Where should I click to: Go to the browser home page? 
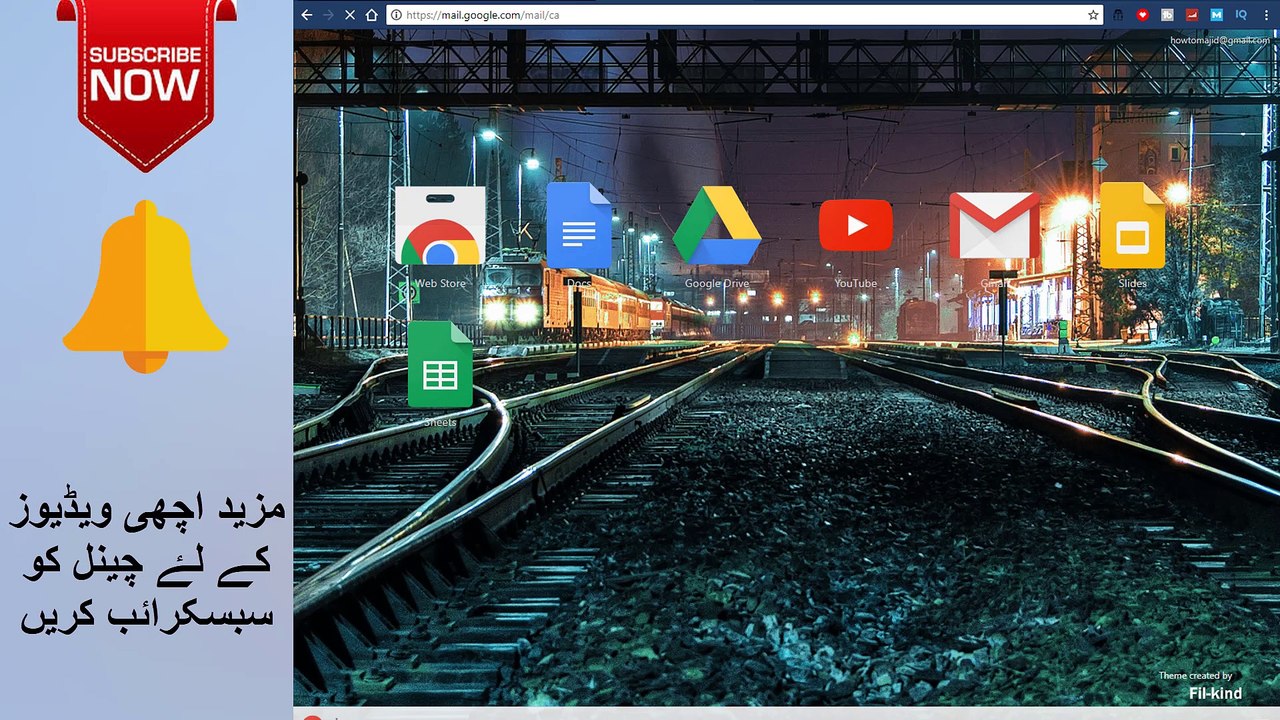tap(372, 15)
